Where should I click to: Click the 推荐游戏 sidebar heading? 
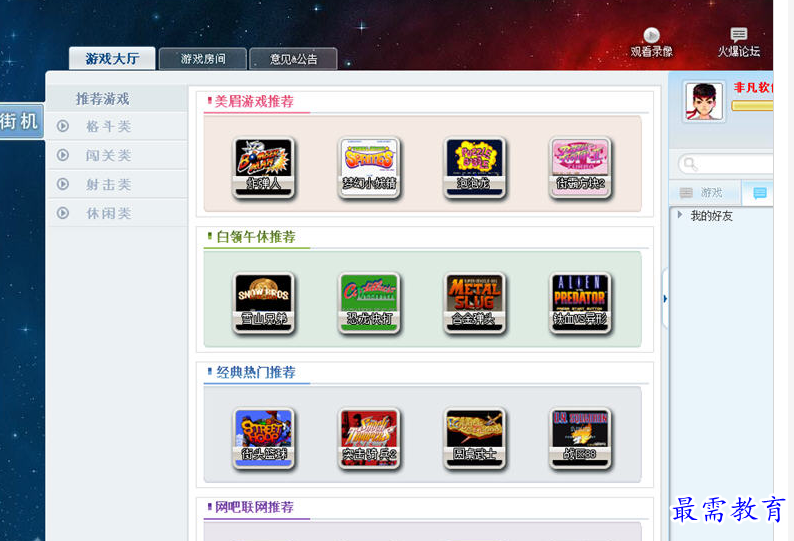(x=102, y=99)
